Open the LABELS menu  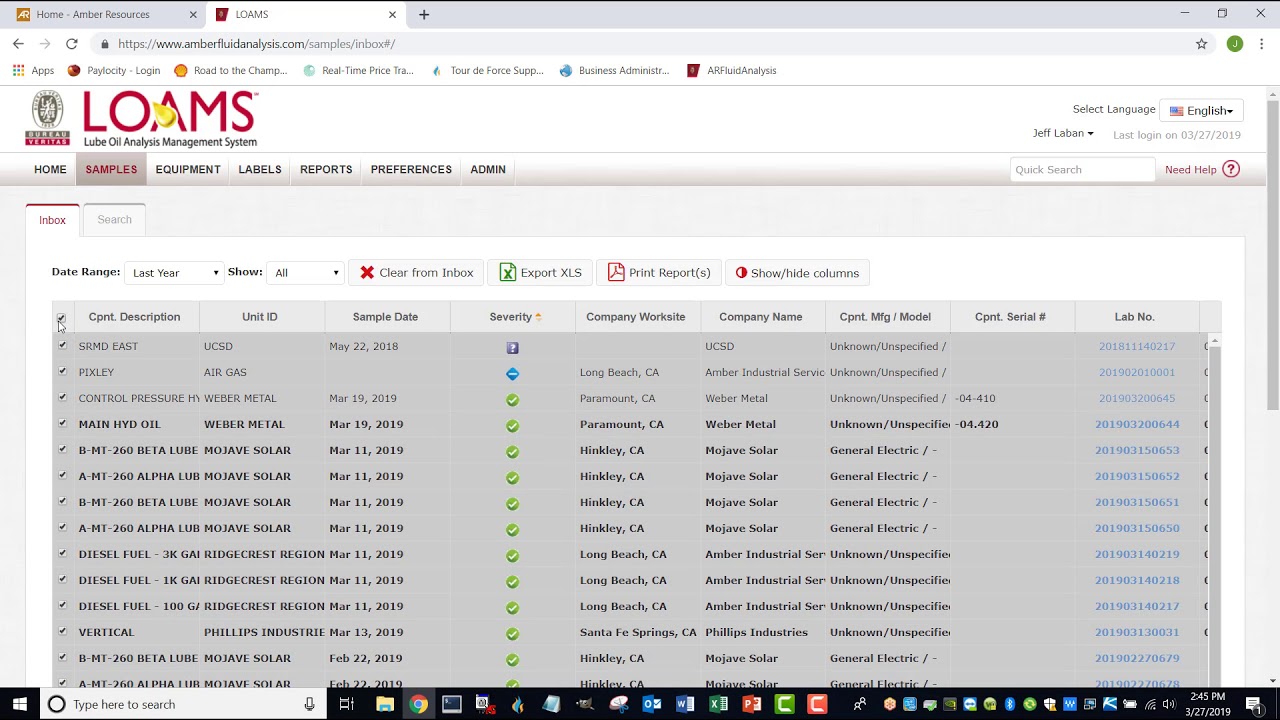pos(260,170)
